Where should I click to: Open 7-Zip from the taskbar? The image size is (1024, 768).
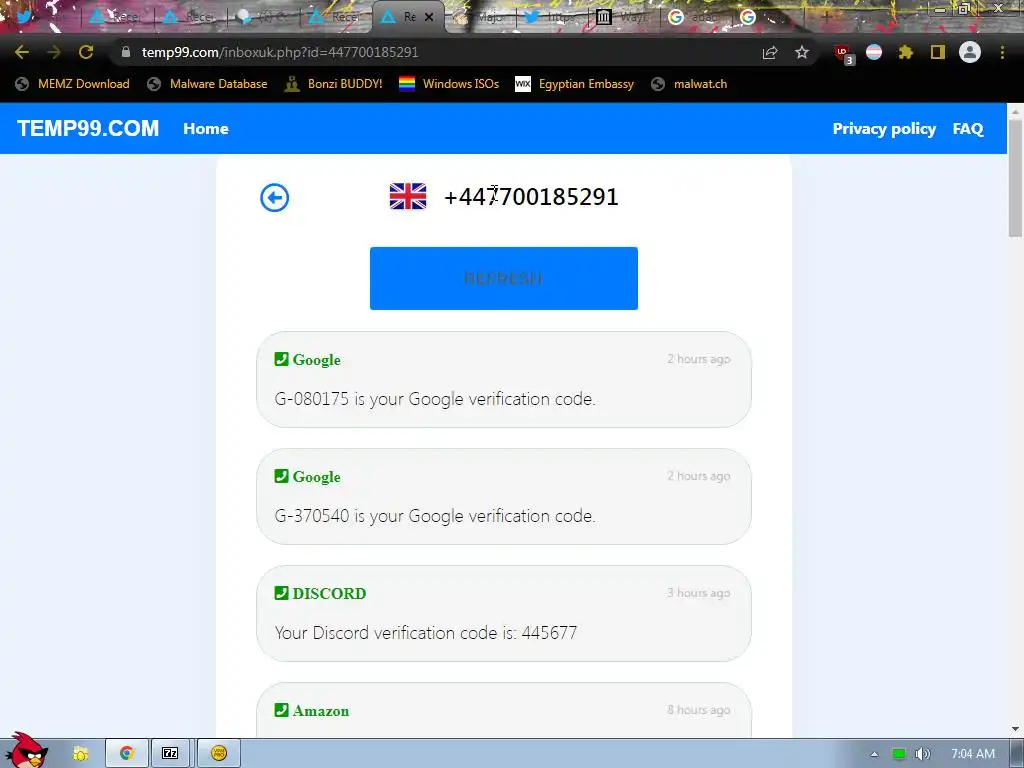170,754
